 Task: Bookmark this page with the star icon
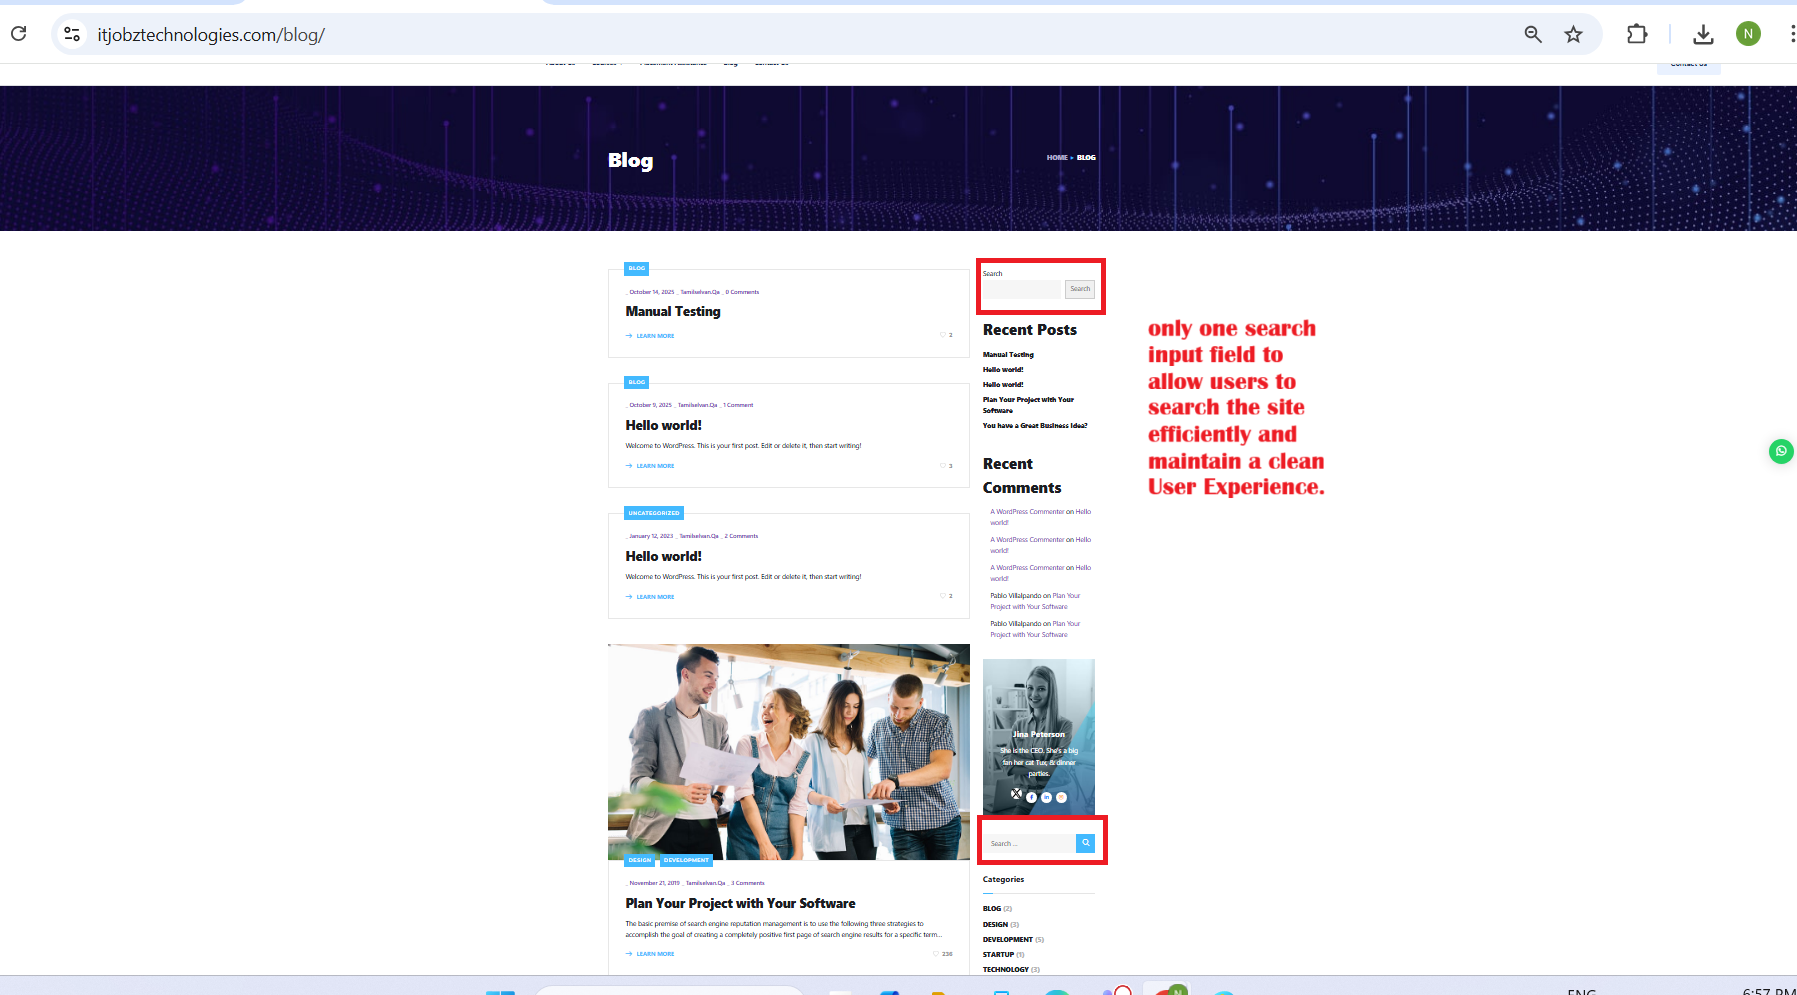[1573, 35]
